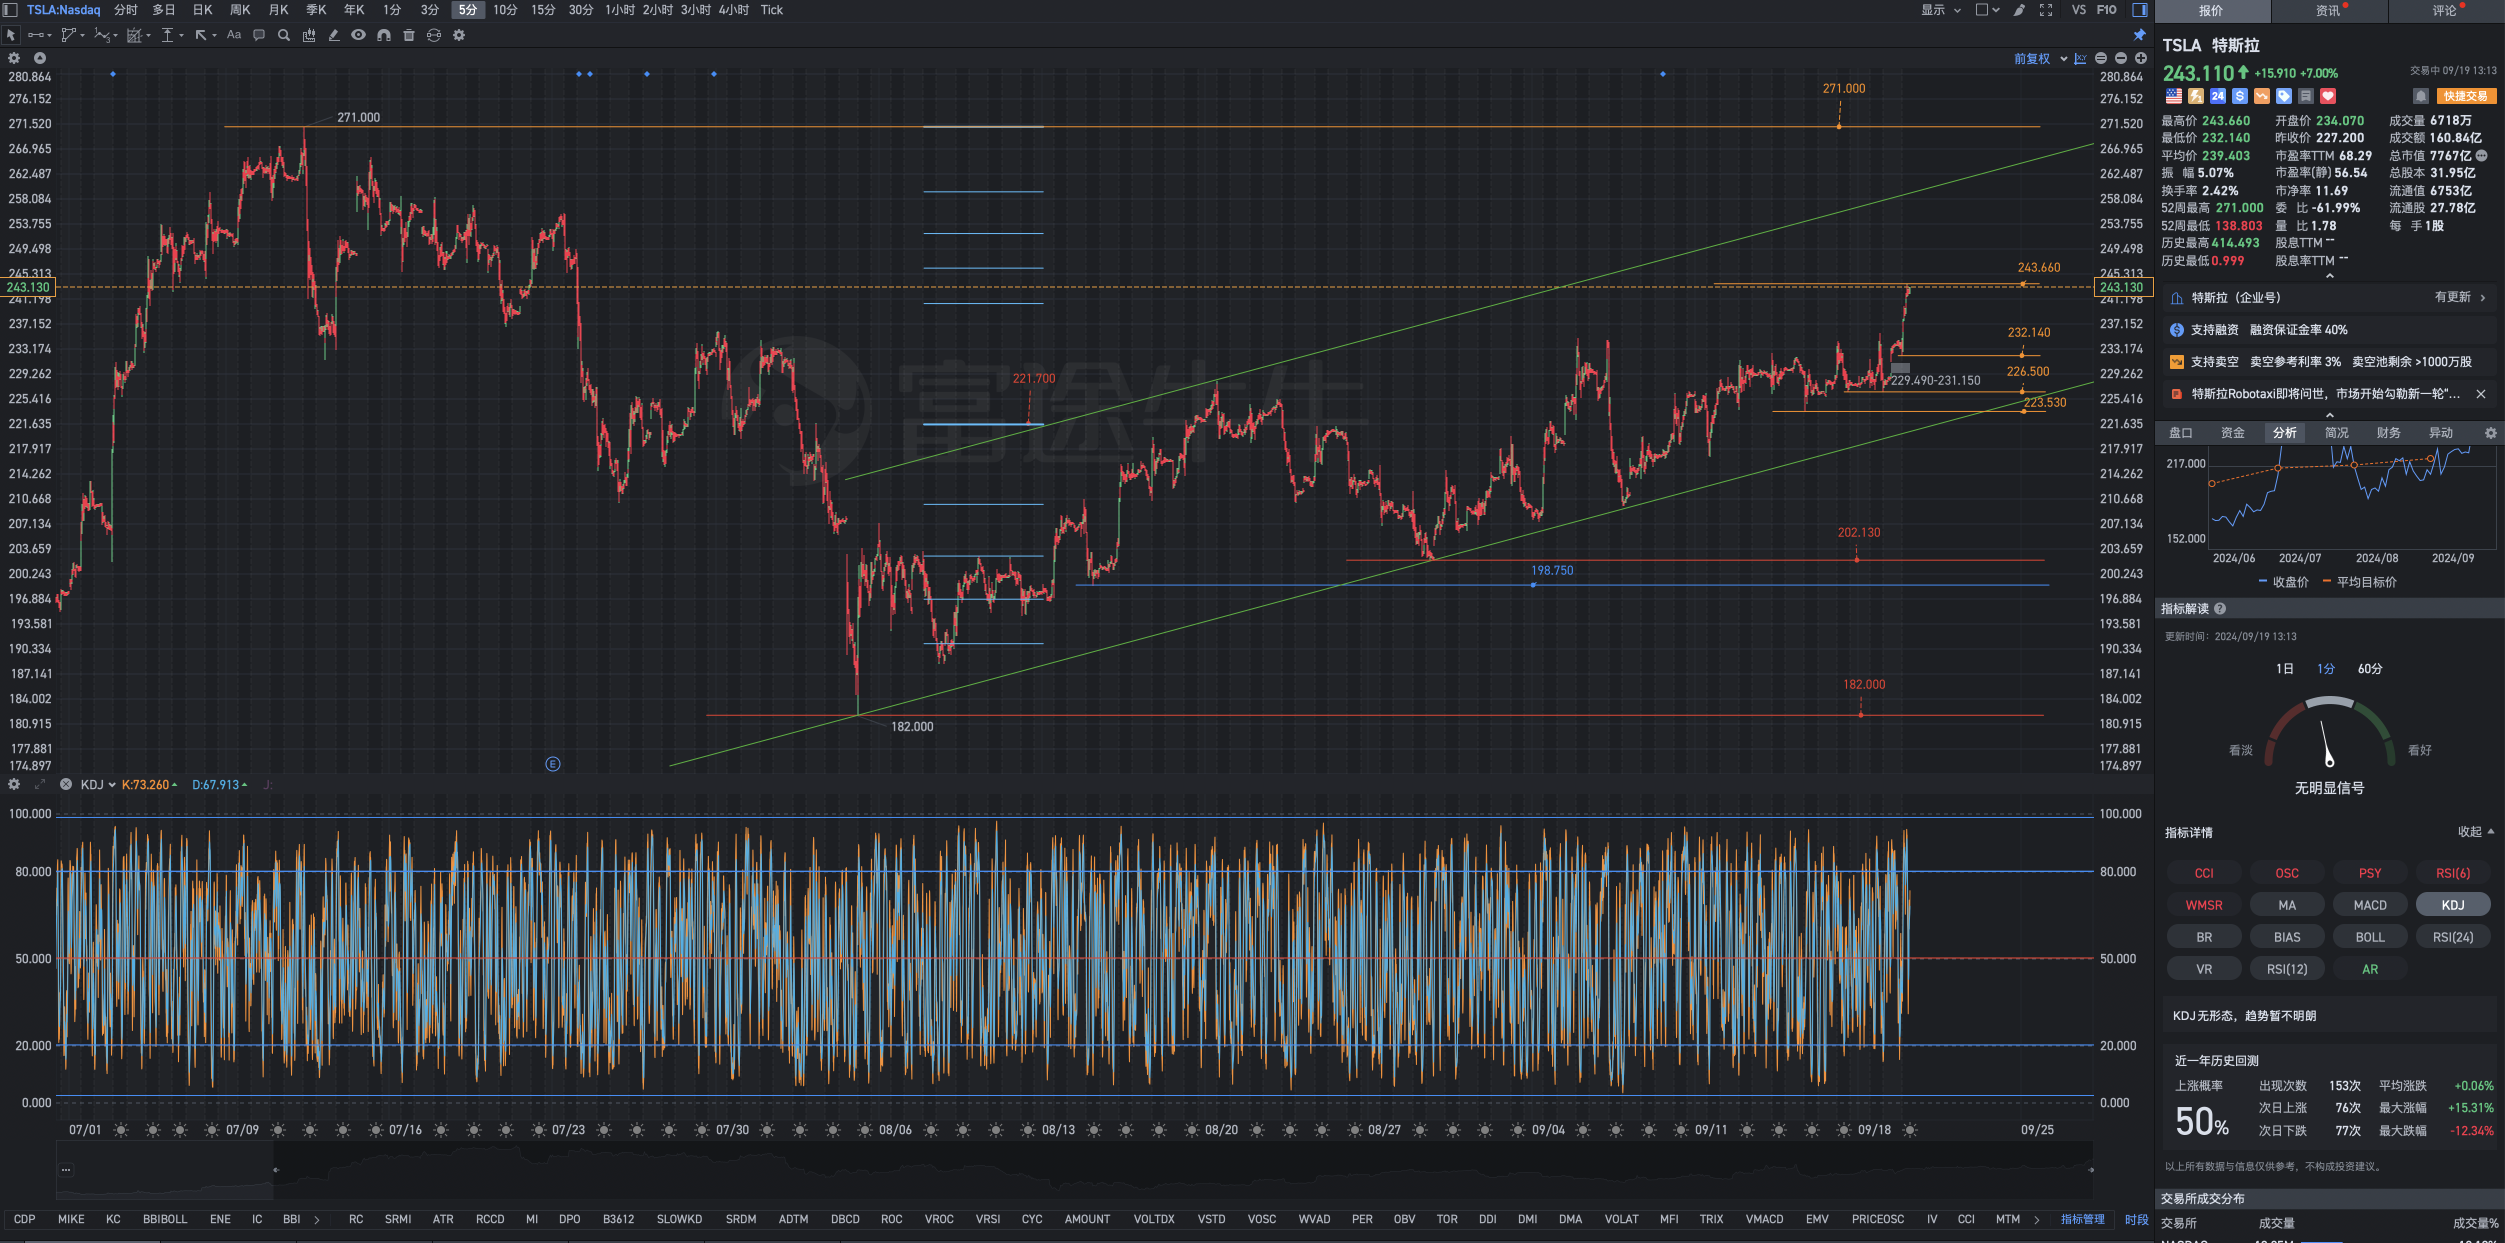Open 指标管理 indicator management link
2505x1243 pixels.
tap(2083, 1219)
